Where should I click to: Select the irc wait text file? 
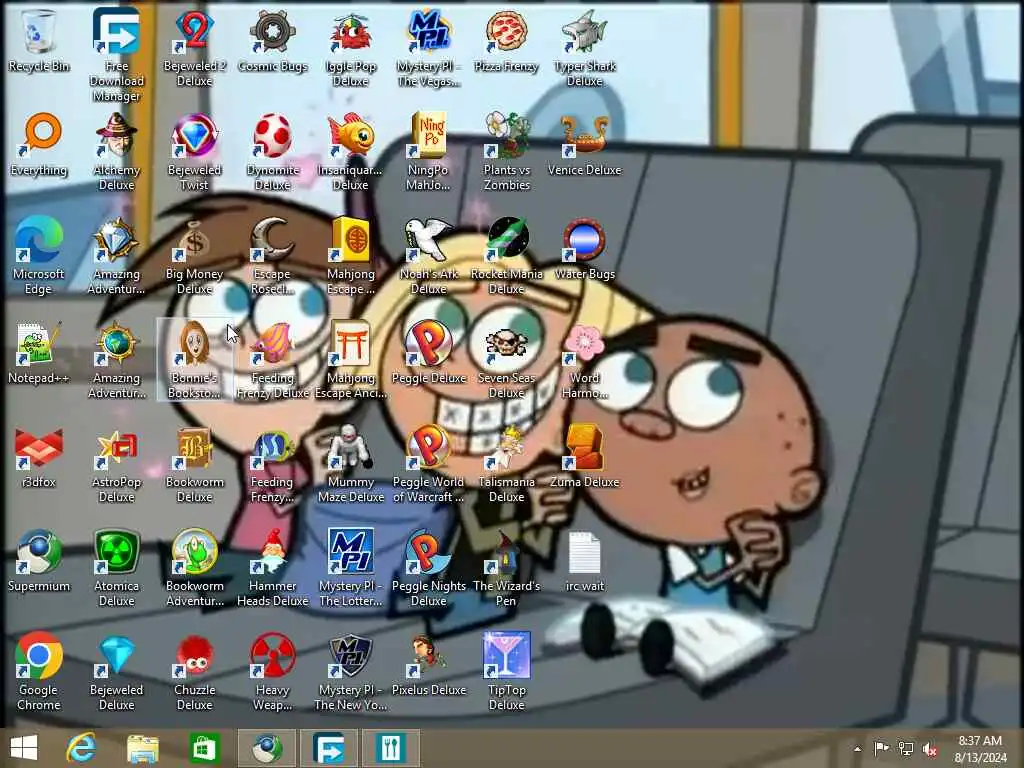point(584,561)
